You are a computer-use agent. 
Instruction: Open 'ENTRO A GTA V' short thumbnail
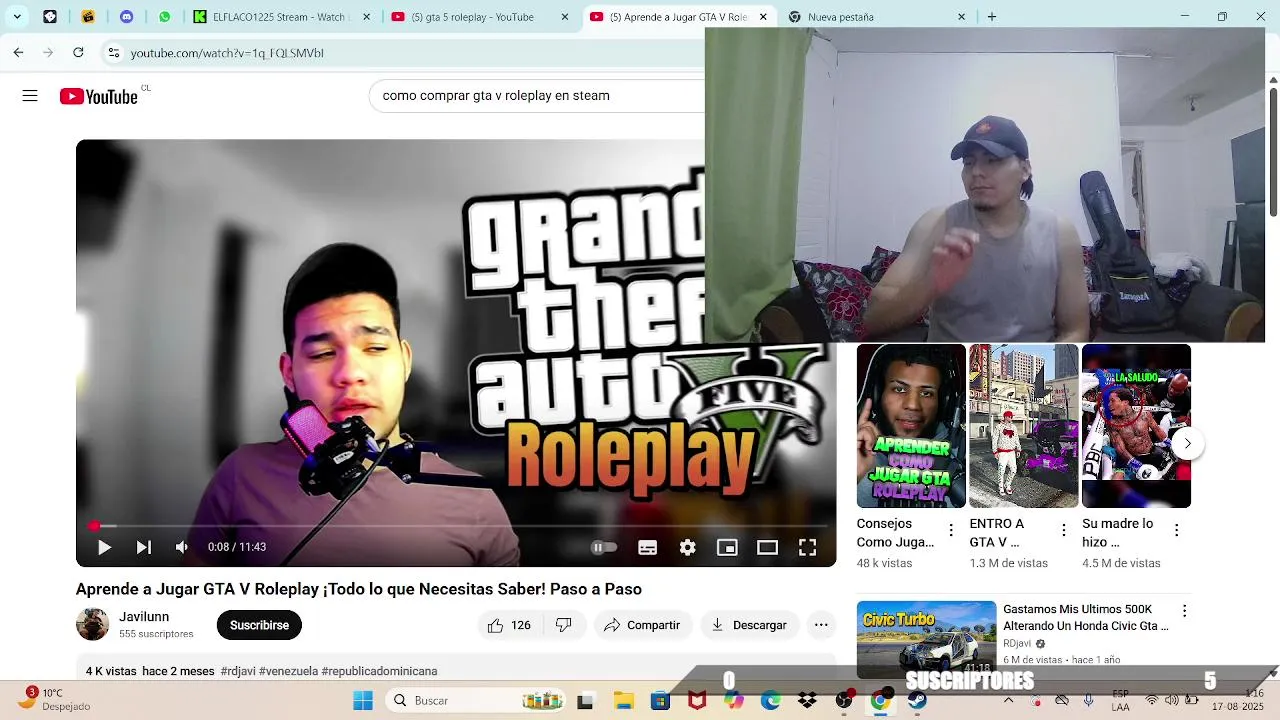1024,426
